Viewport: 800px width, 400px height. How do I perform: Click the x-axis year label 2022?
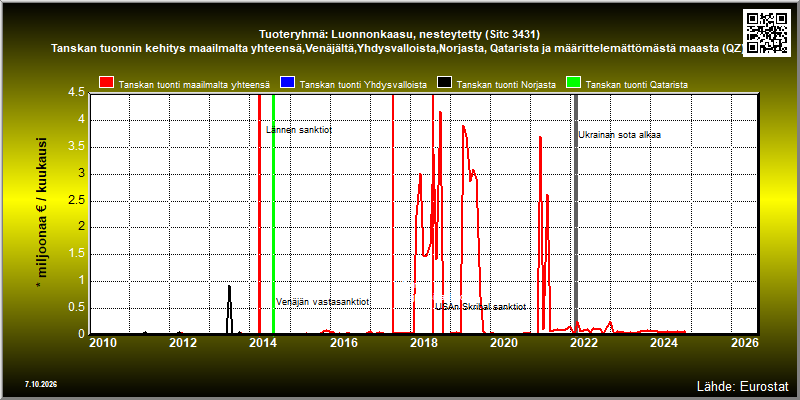click(x=584, y=343)
